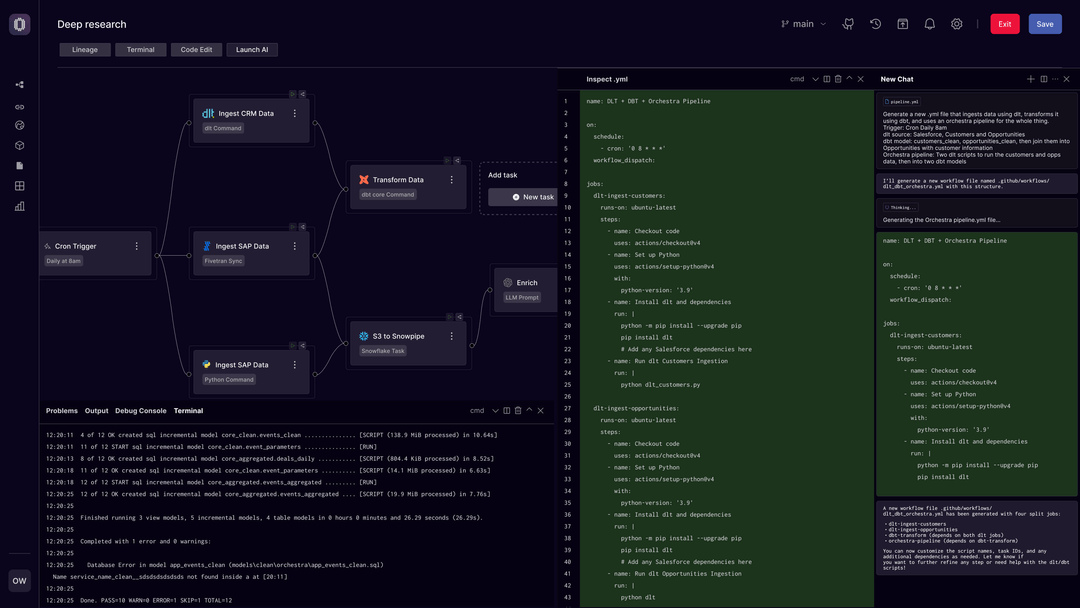Click the dlt icon on Ingest CRM Data node

click(x=207, y=114)
